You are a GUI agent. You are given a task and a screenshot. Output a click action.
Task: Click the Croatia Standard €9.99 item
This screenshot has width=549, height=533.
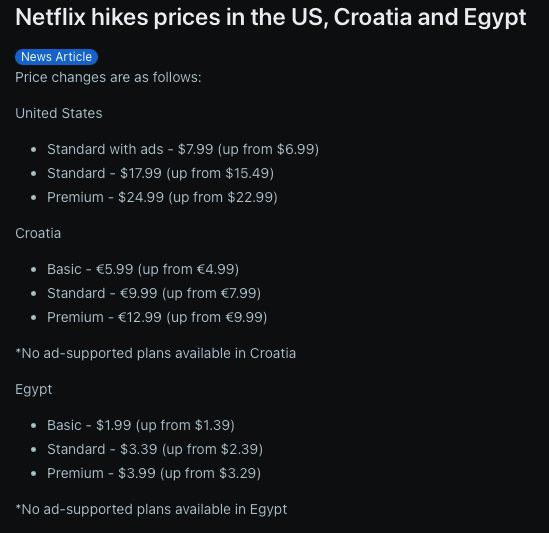click(154, 293)
